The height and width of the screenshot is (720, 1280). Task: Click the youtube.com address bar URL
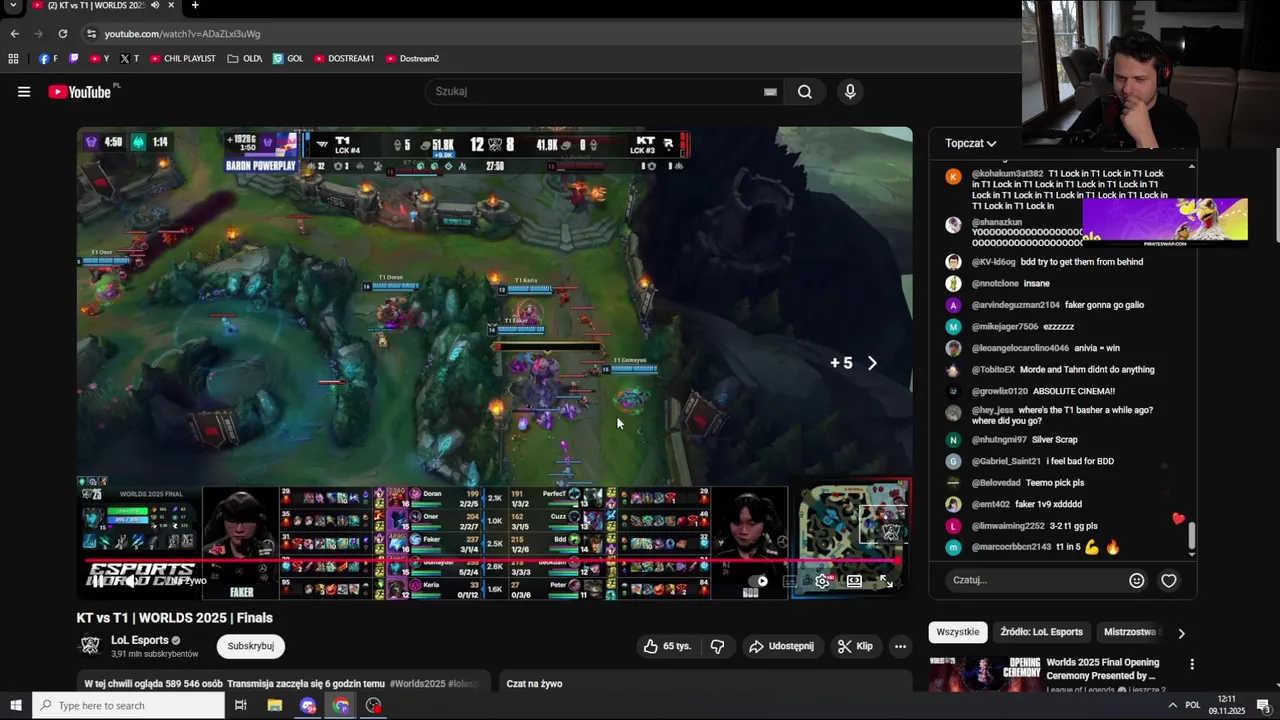point(182,34)
